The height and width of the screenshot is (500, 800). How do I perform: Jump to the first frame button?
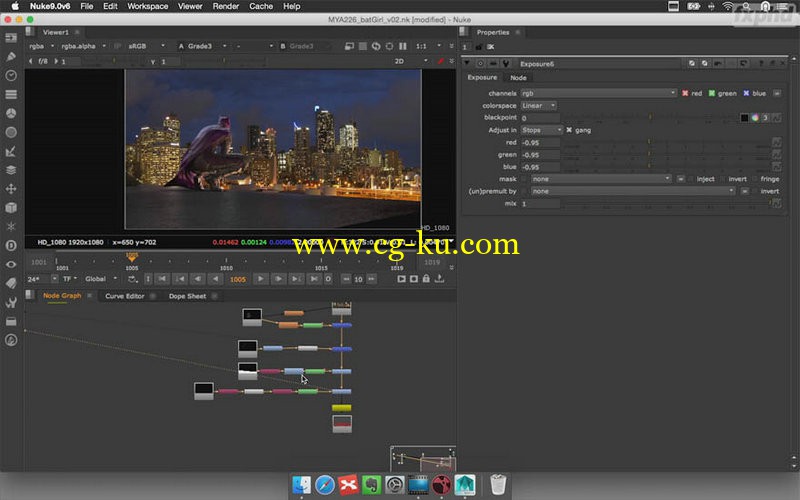(162, 279)
